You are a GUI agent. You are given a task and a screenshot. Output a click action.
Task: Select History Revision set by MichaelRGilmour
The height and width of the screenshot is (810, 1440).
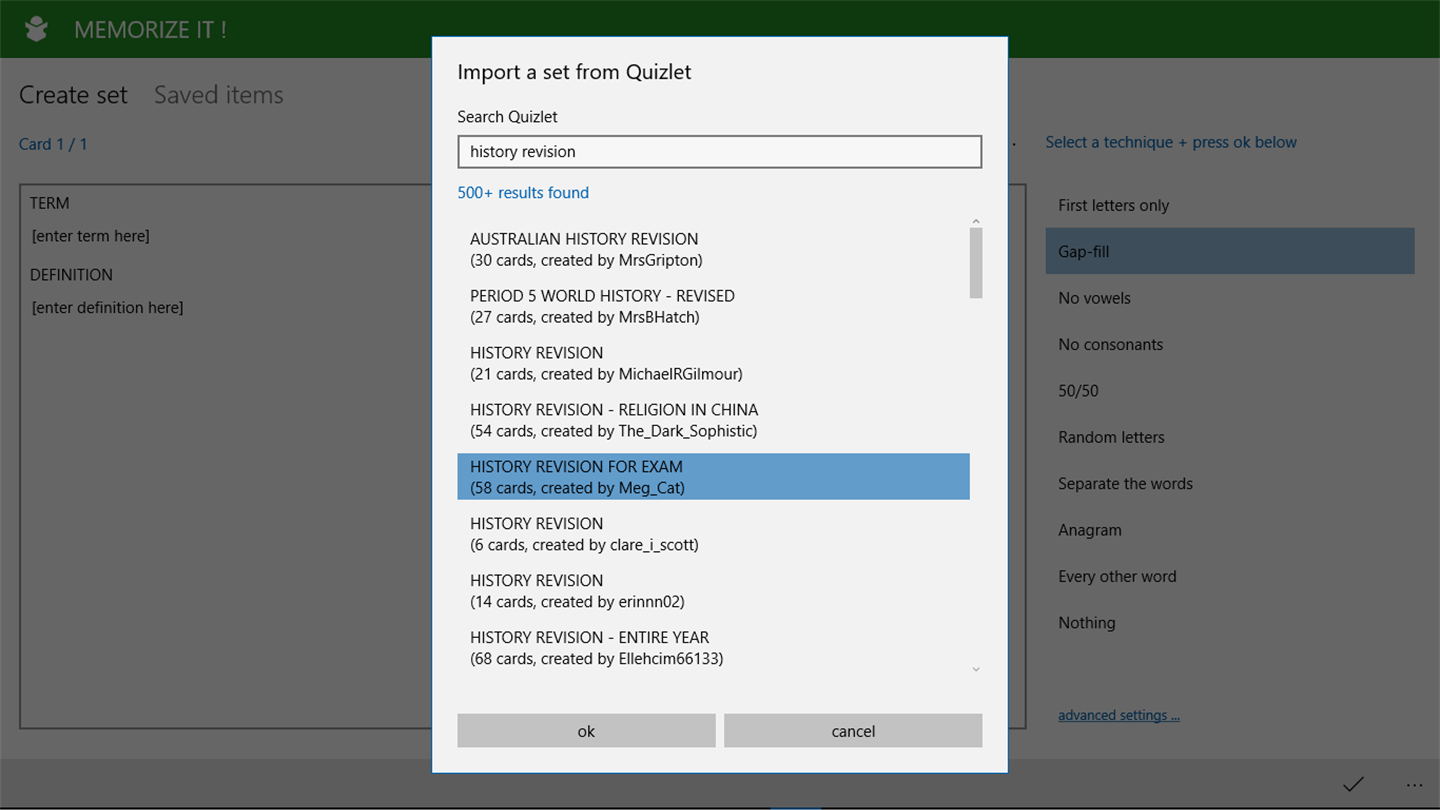pyautogui.click(x=714, y=364)
